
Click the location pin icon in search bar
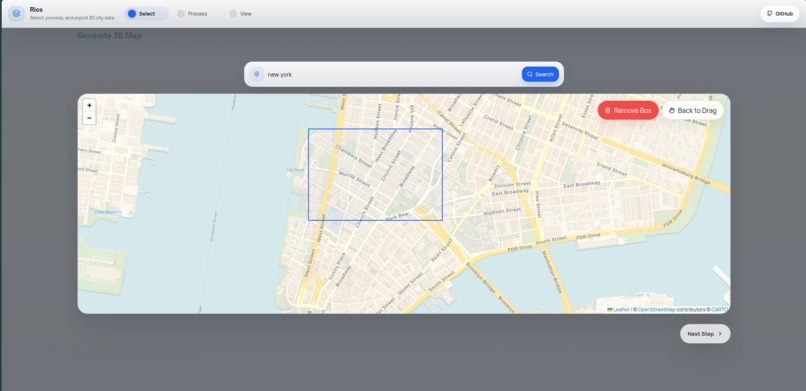click(257, 75)
